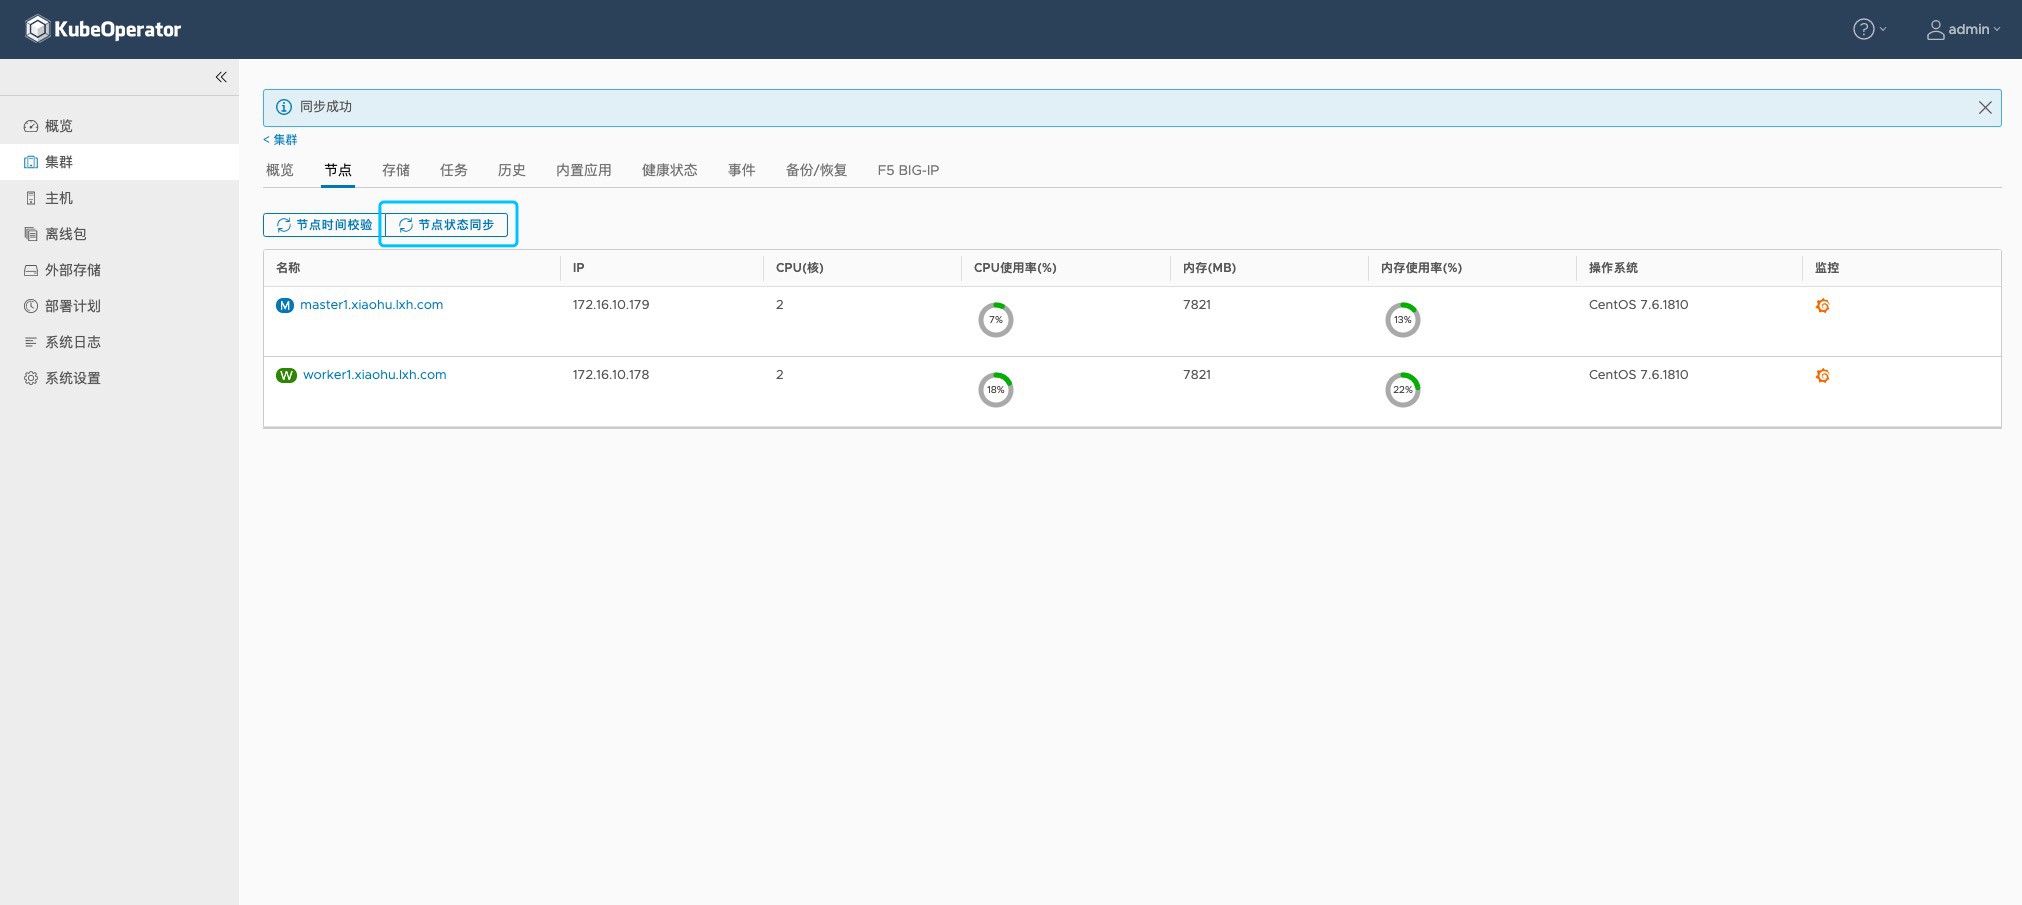Switch to the 内置应用 tab
This screenshot has height=905, width=2022.
[x=584, y=170]
